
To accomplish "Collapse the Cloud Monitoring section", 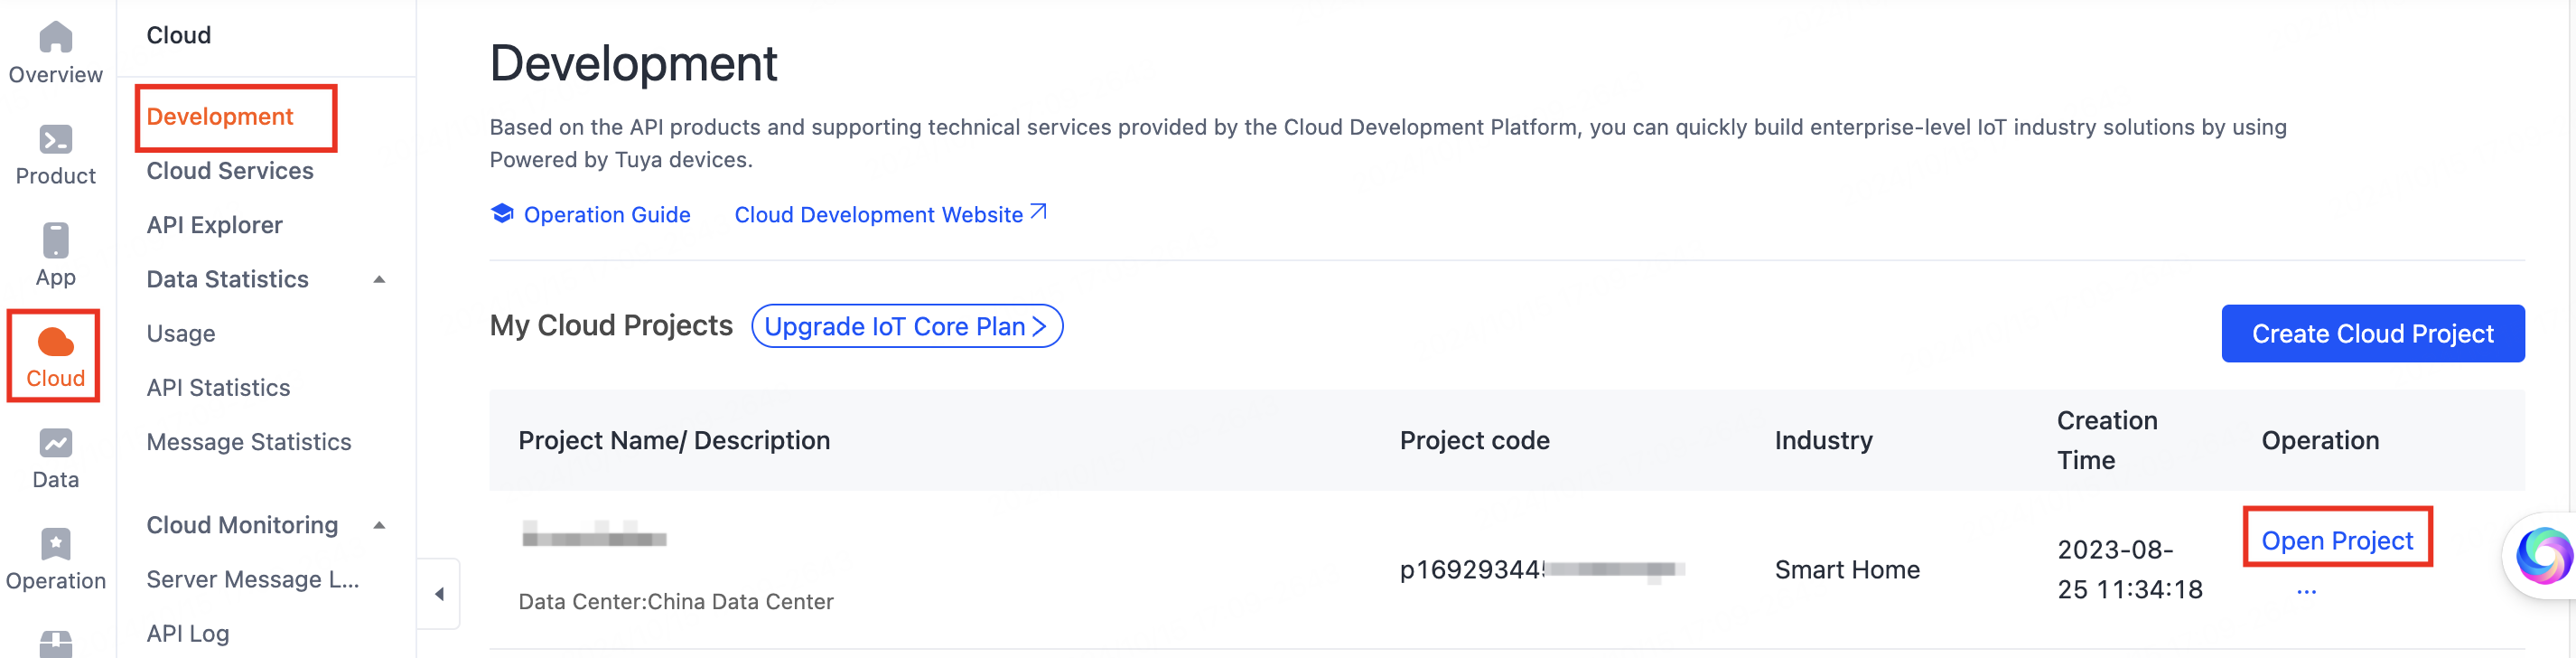I will (x=379, y=526).
